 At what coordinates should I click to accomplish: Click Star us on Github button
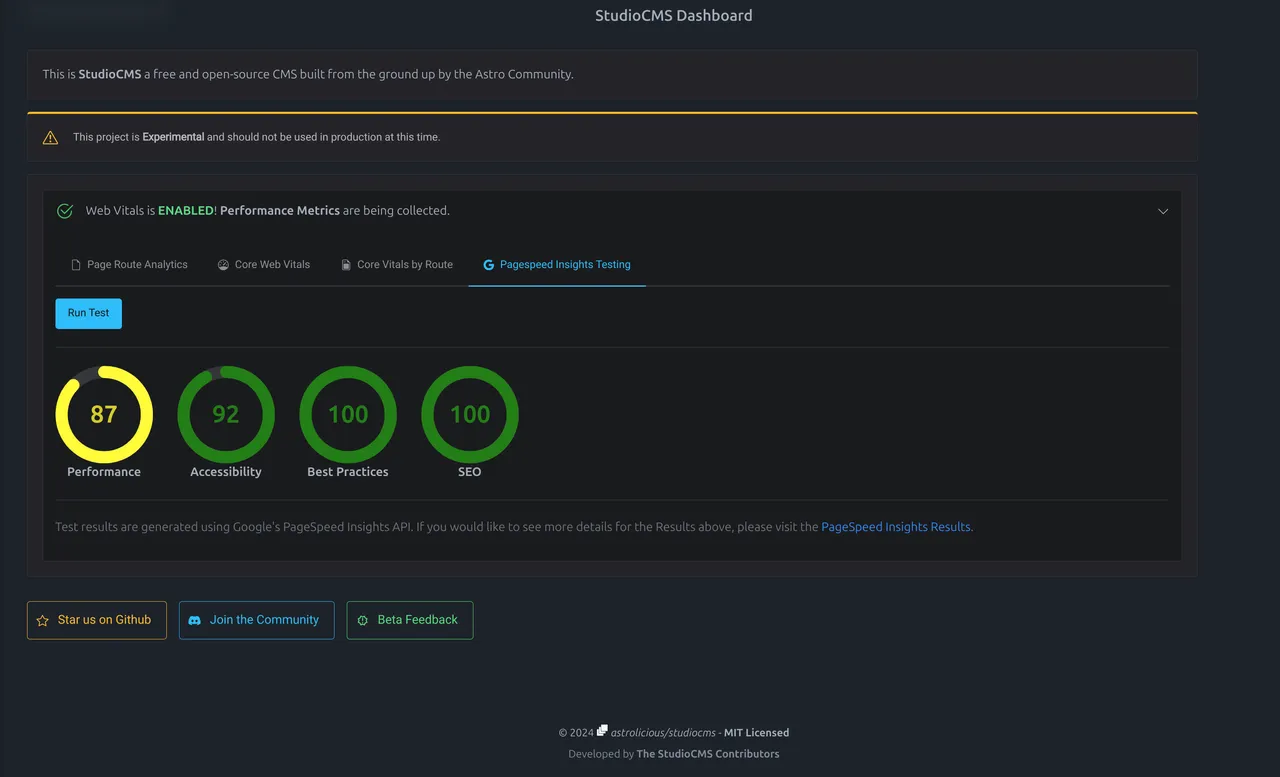click(x=97, y=620)
